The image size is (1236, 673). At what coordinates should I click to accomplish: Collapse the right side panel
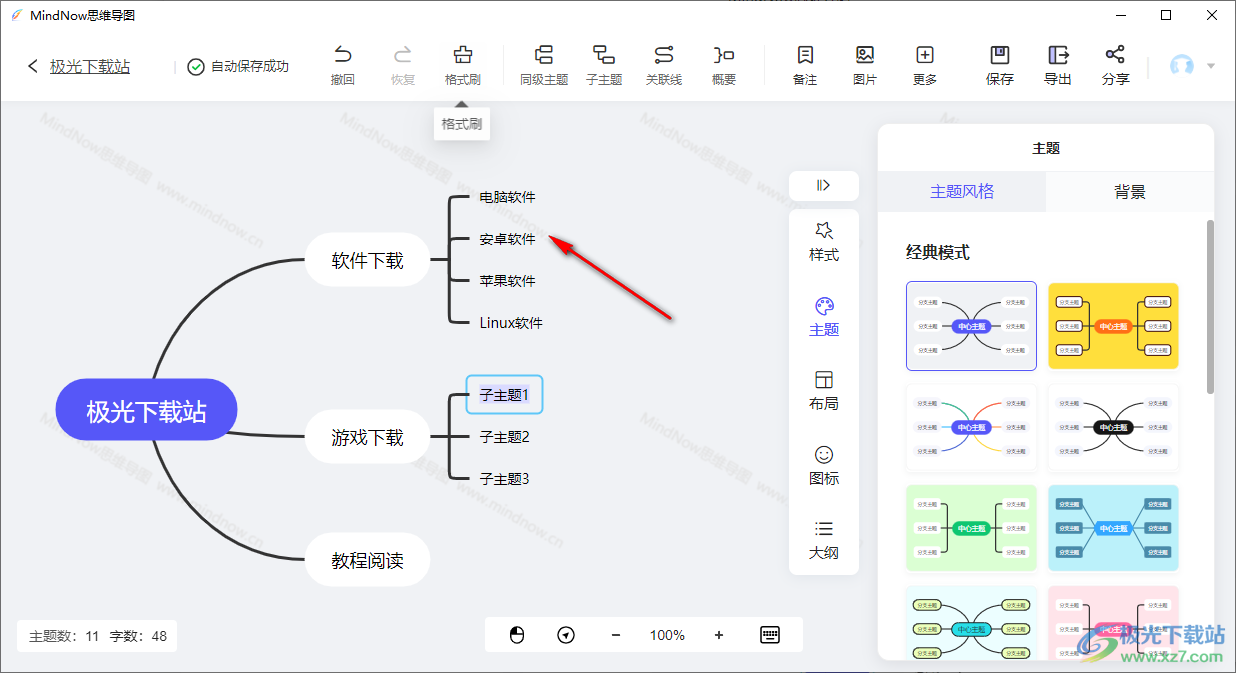point(824,185)
